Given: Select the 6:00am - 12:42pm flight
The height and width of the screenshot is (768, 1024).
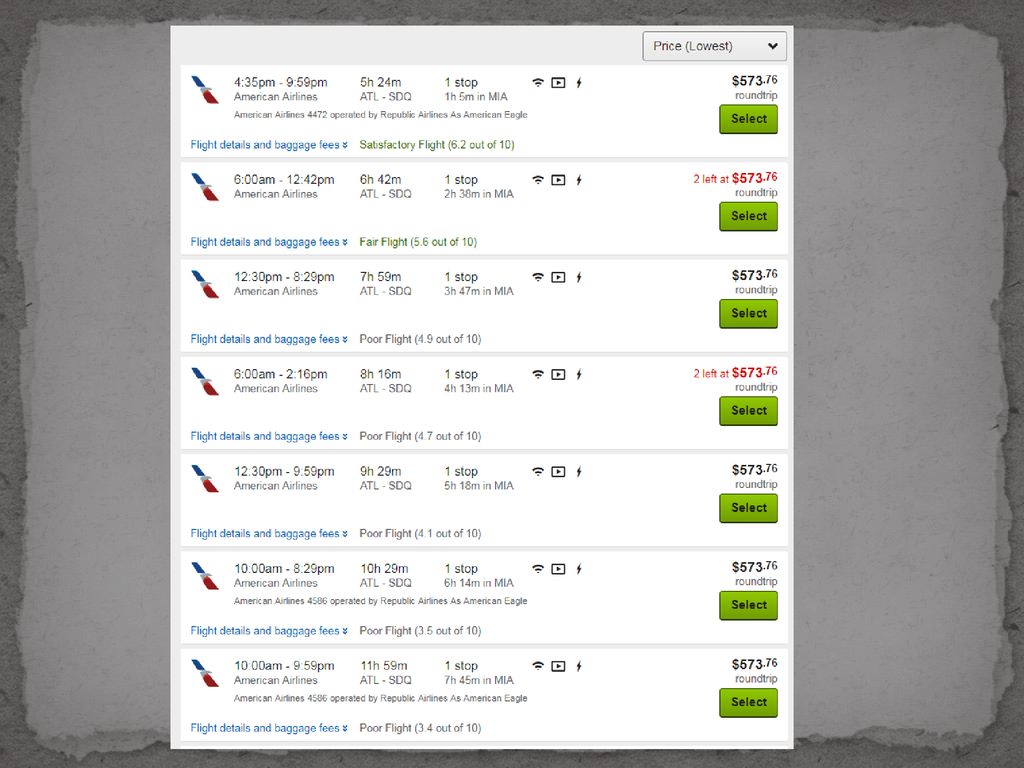Looking at the screenshot, I should 748,217.
